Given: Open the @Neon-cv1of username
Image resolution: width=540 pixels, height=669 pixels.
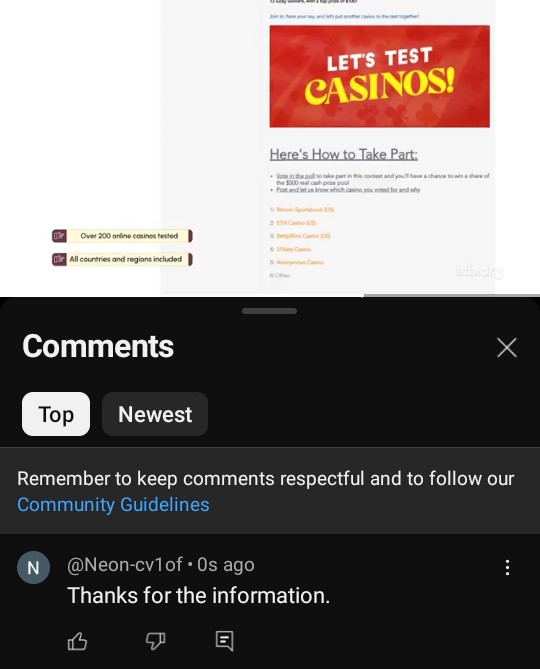Looking at the screenshot, I should tap(125, 564).
